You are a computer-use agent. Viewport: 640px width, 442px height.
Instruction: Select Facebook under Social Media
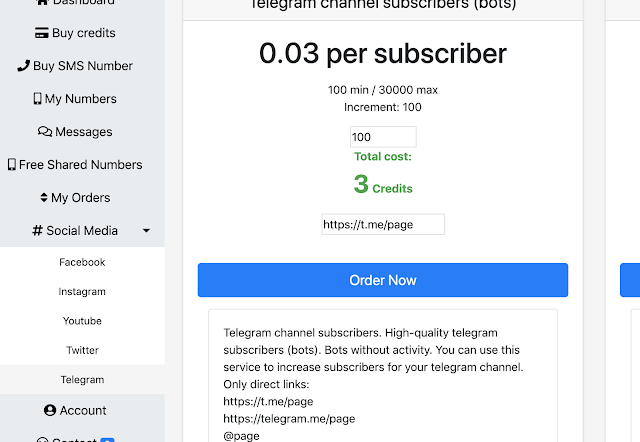coord(82,262)
